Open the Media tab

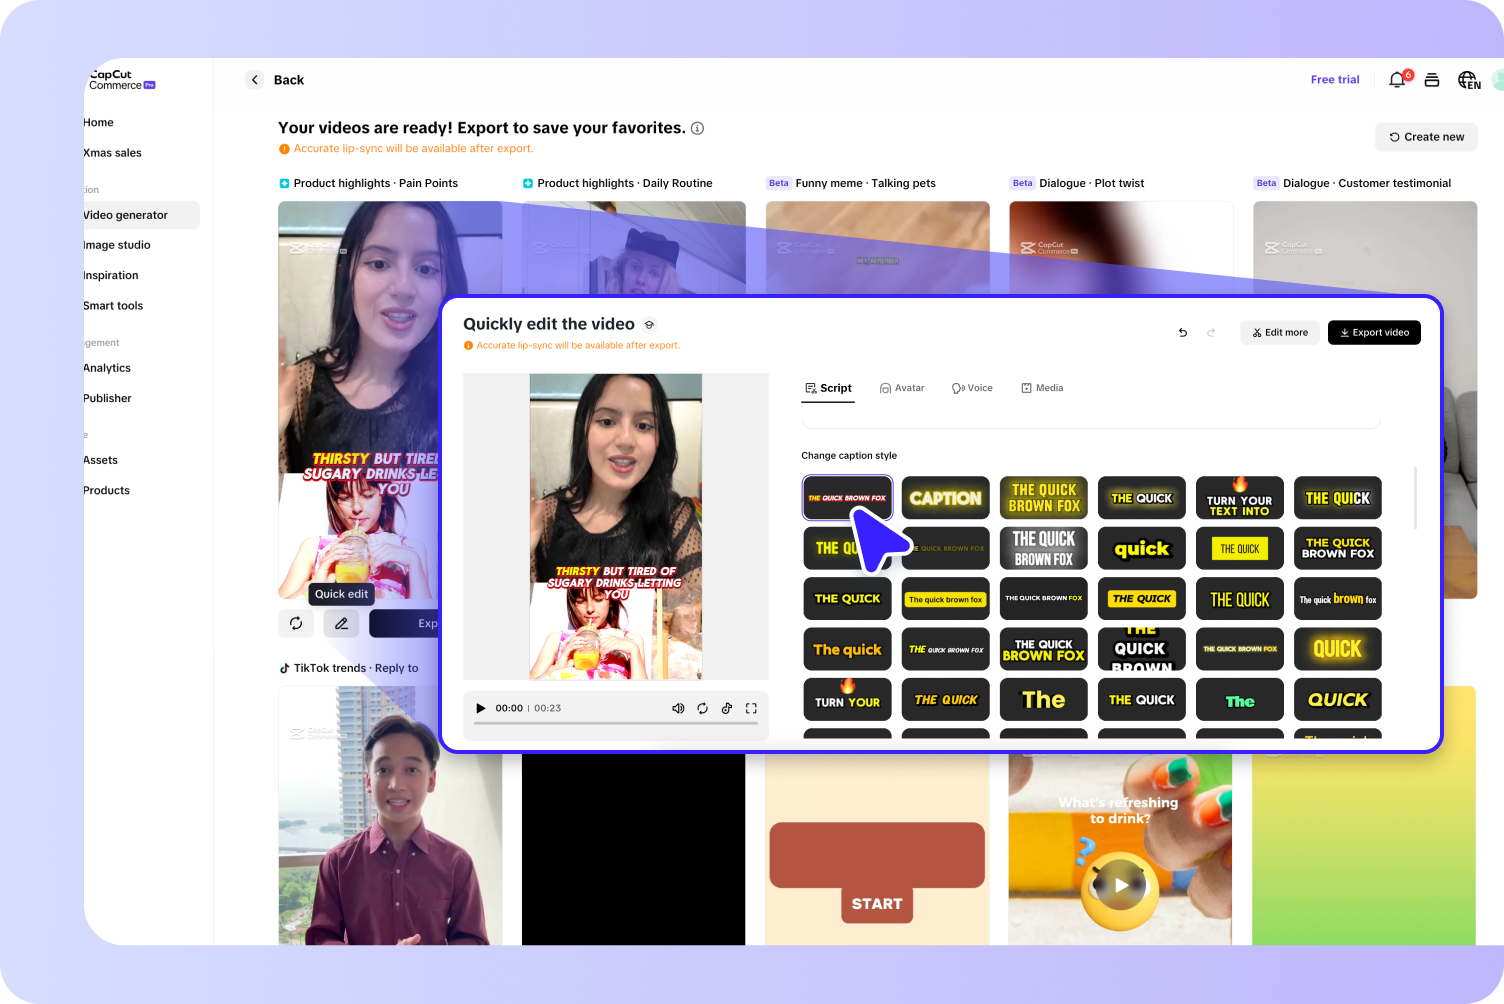point(1042,388)
